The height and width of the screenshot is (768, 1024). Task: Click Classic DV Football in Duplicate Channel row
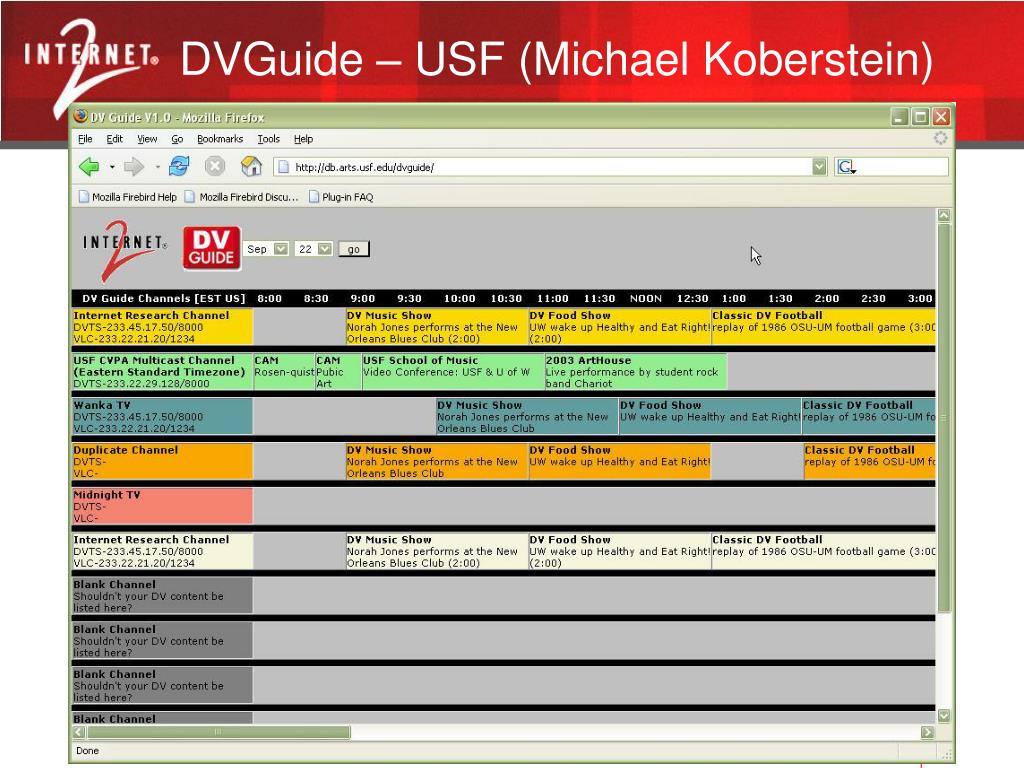click(x=870, y=462)
